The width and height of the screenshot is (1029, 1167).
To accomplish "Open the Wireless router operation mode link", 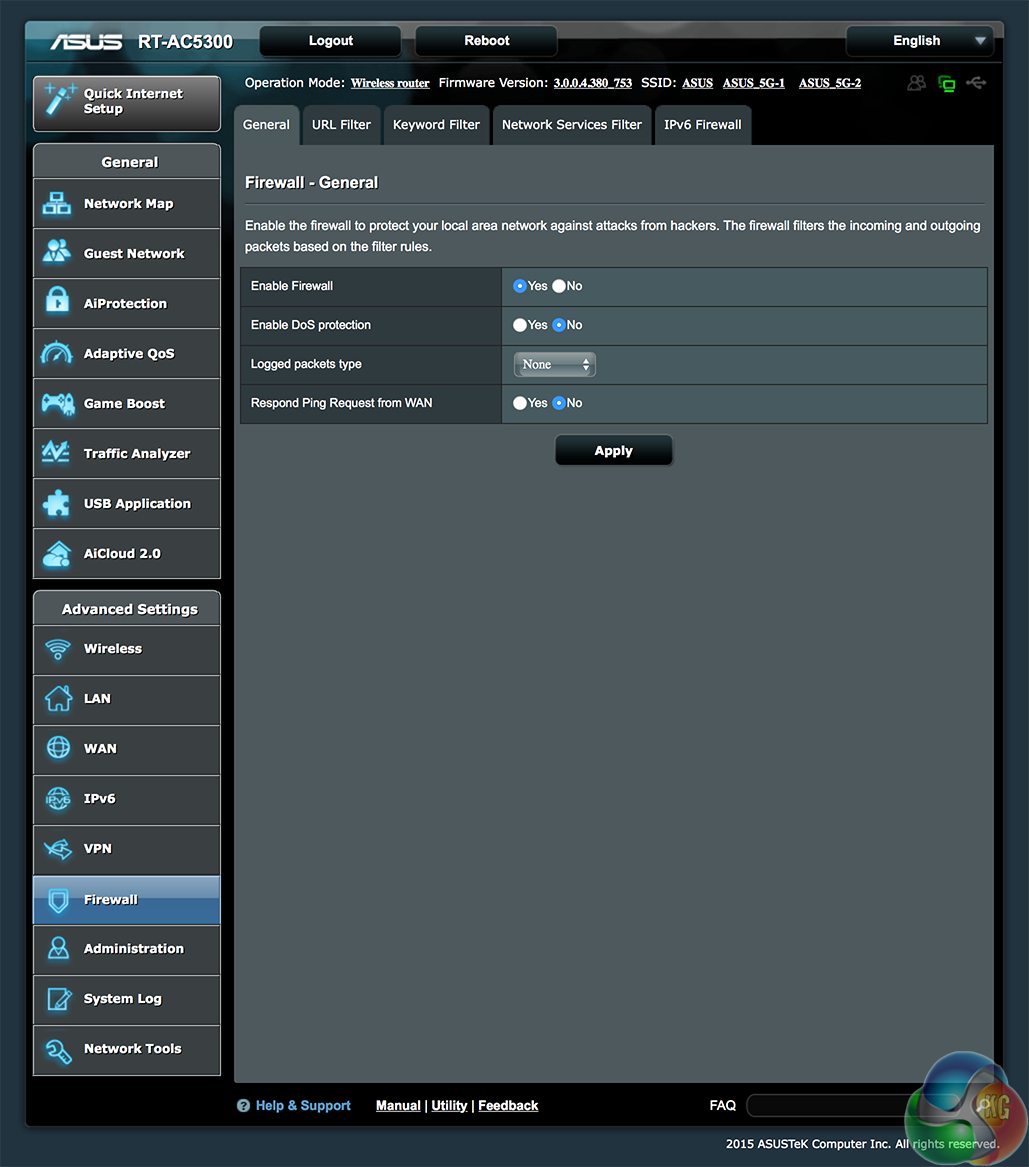I will (390, 83).
